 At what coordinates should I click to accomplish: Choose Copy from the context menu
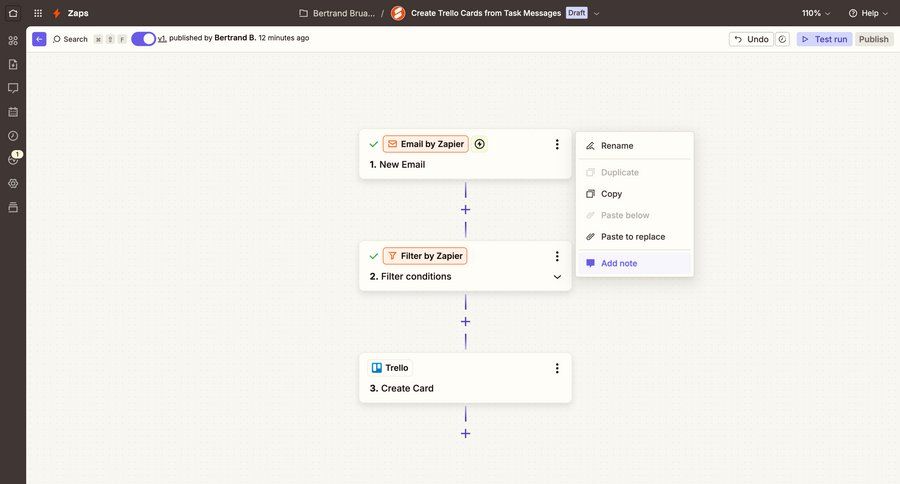click(x=634, y=194)
